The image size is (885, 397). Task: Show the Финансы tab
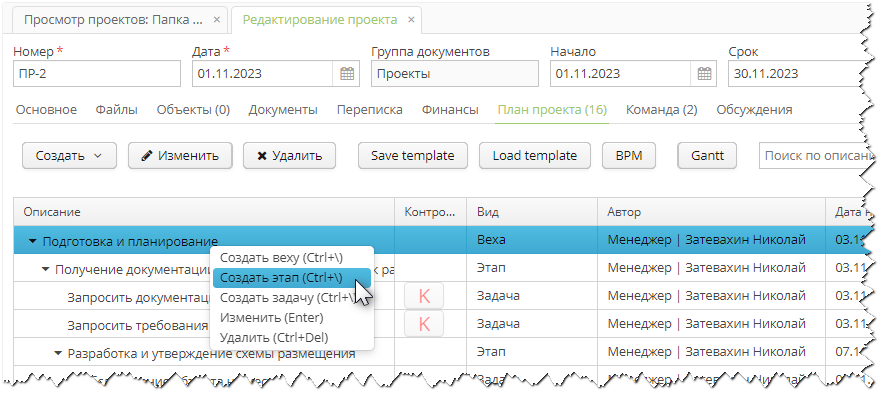tap(450, 110)
